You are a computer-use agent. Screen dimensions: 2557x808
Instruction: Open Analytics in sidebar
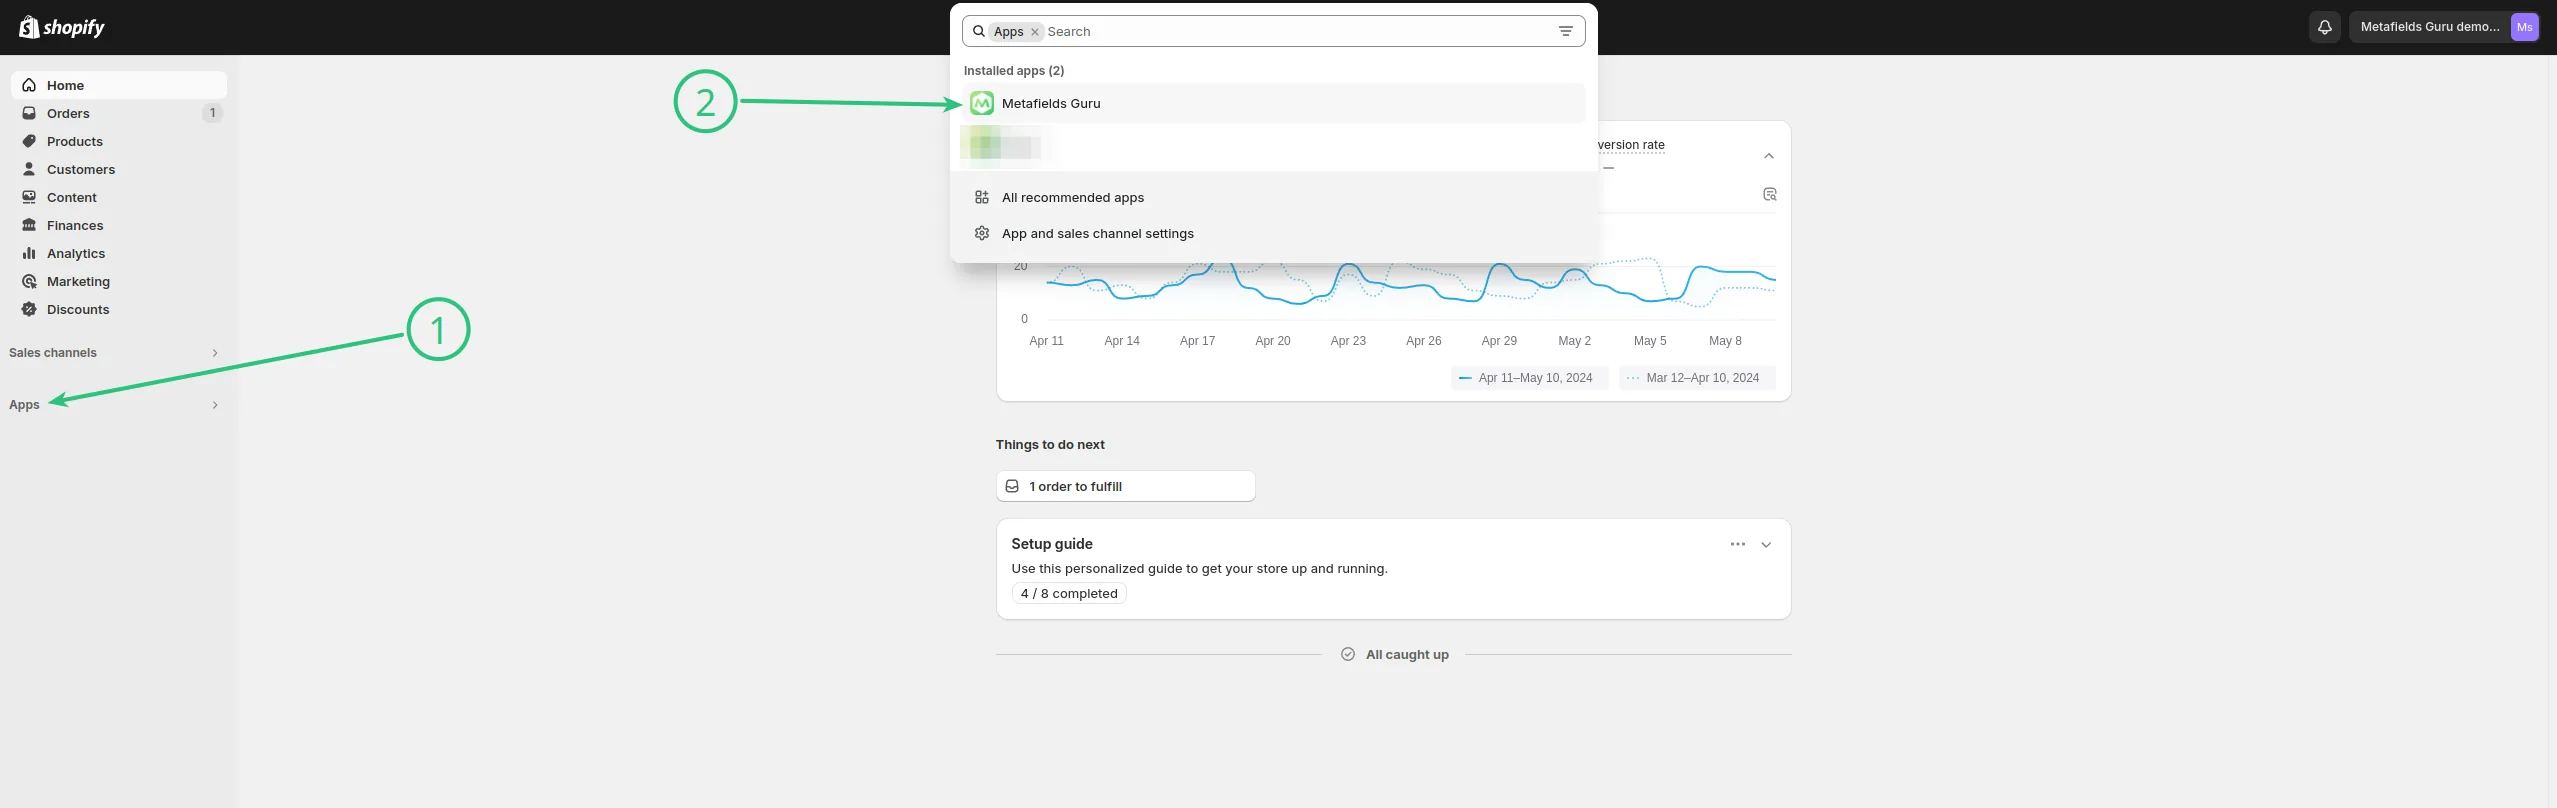click(119, 253)
